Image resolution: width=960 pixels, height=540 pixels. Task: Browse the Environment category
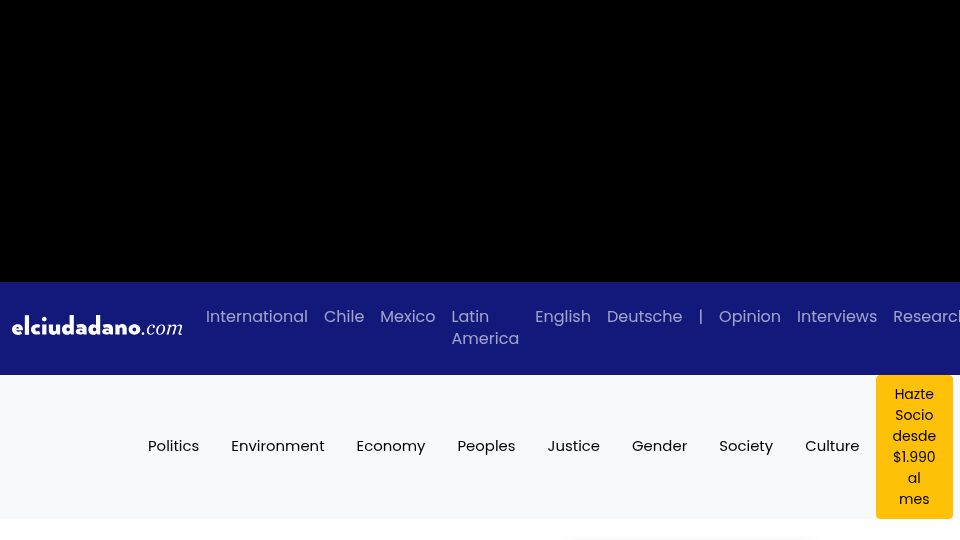pyautogui.click(x=277, y=446)
